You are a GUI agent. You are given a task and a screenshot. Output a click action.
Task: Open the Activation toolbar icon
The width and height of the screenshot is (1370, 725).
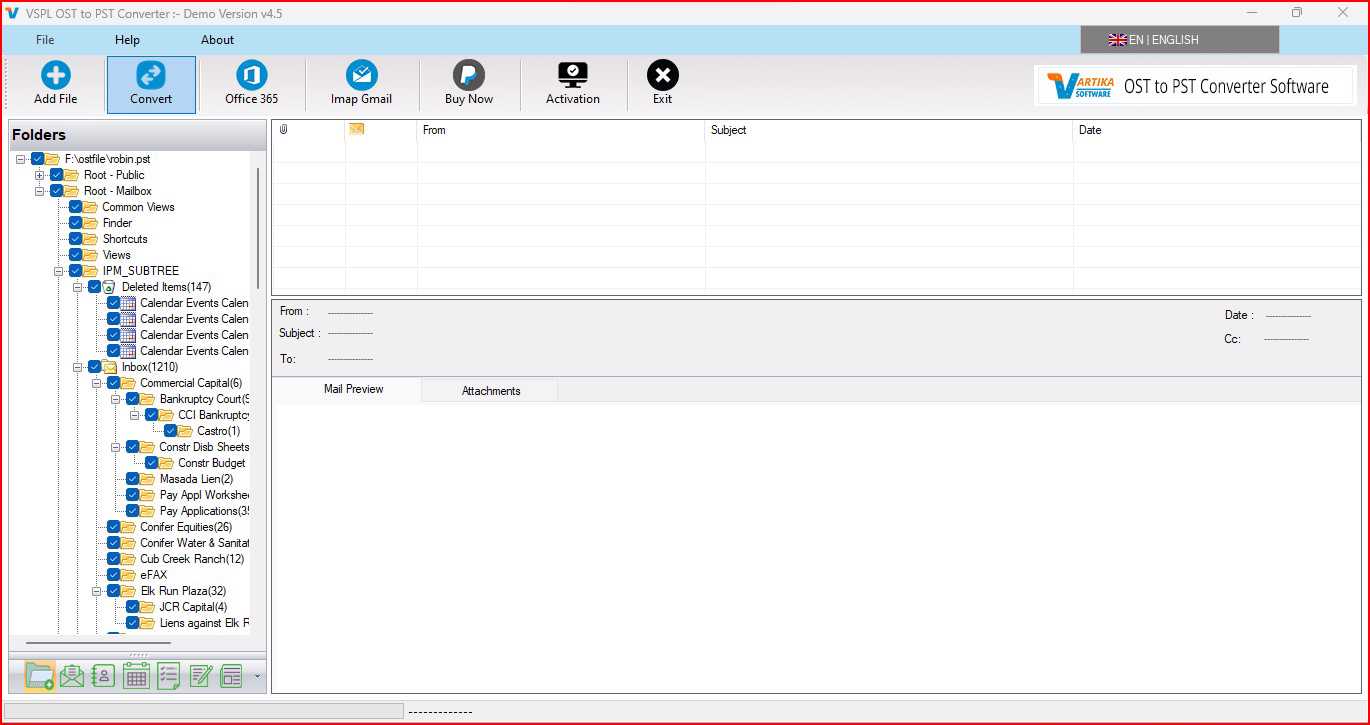pyautogui.click(x=573, y=76)
